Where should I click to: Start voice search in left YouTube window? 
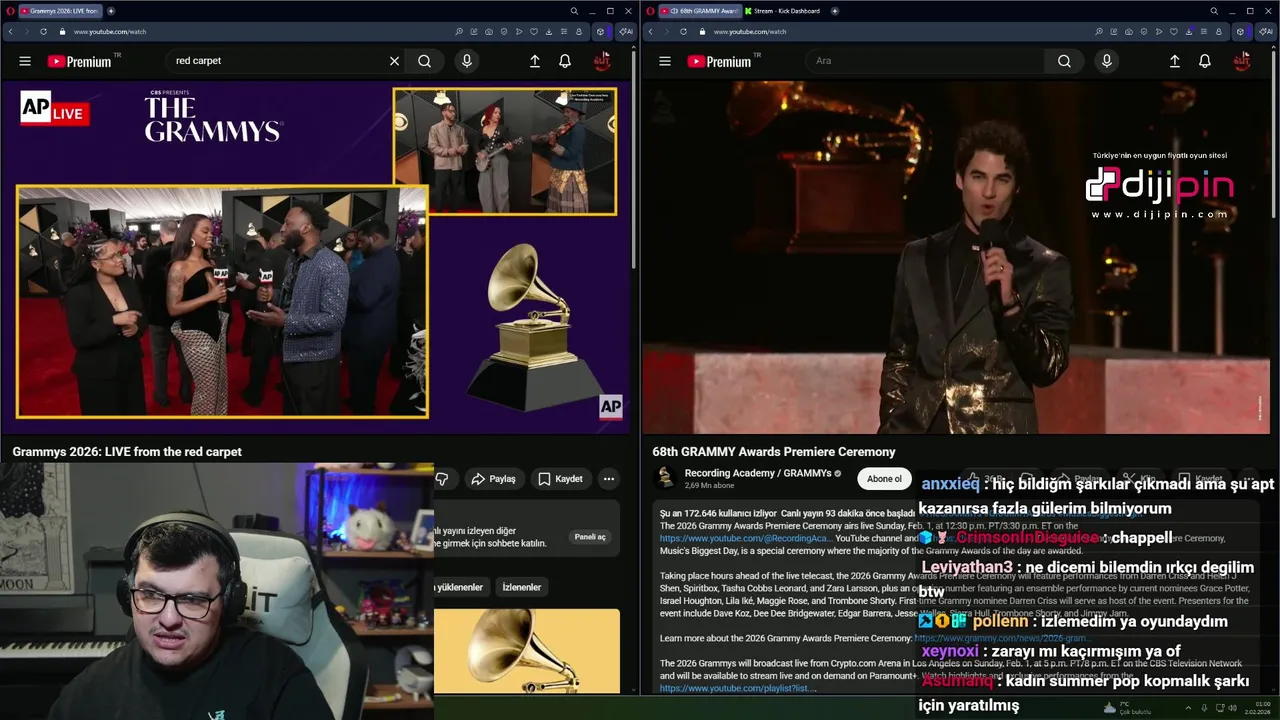466,61
